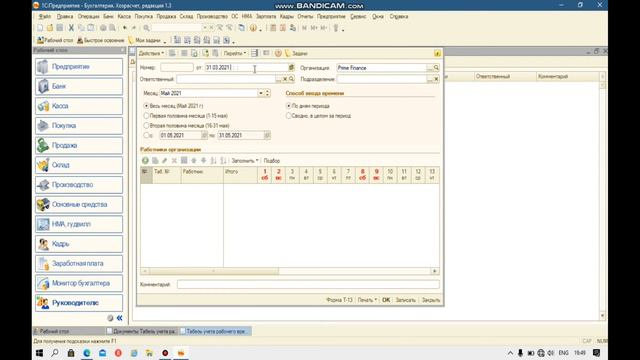Open the Перейти dropdown menu
Viewport: 640px width, 360px height.
(235, 53)
